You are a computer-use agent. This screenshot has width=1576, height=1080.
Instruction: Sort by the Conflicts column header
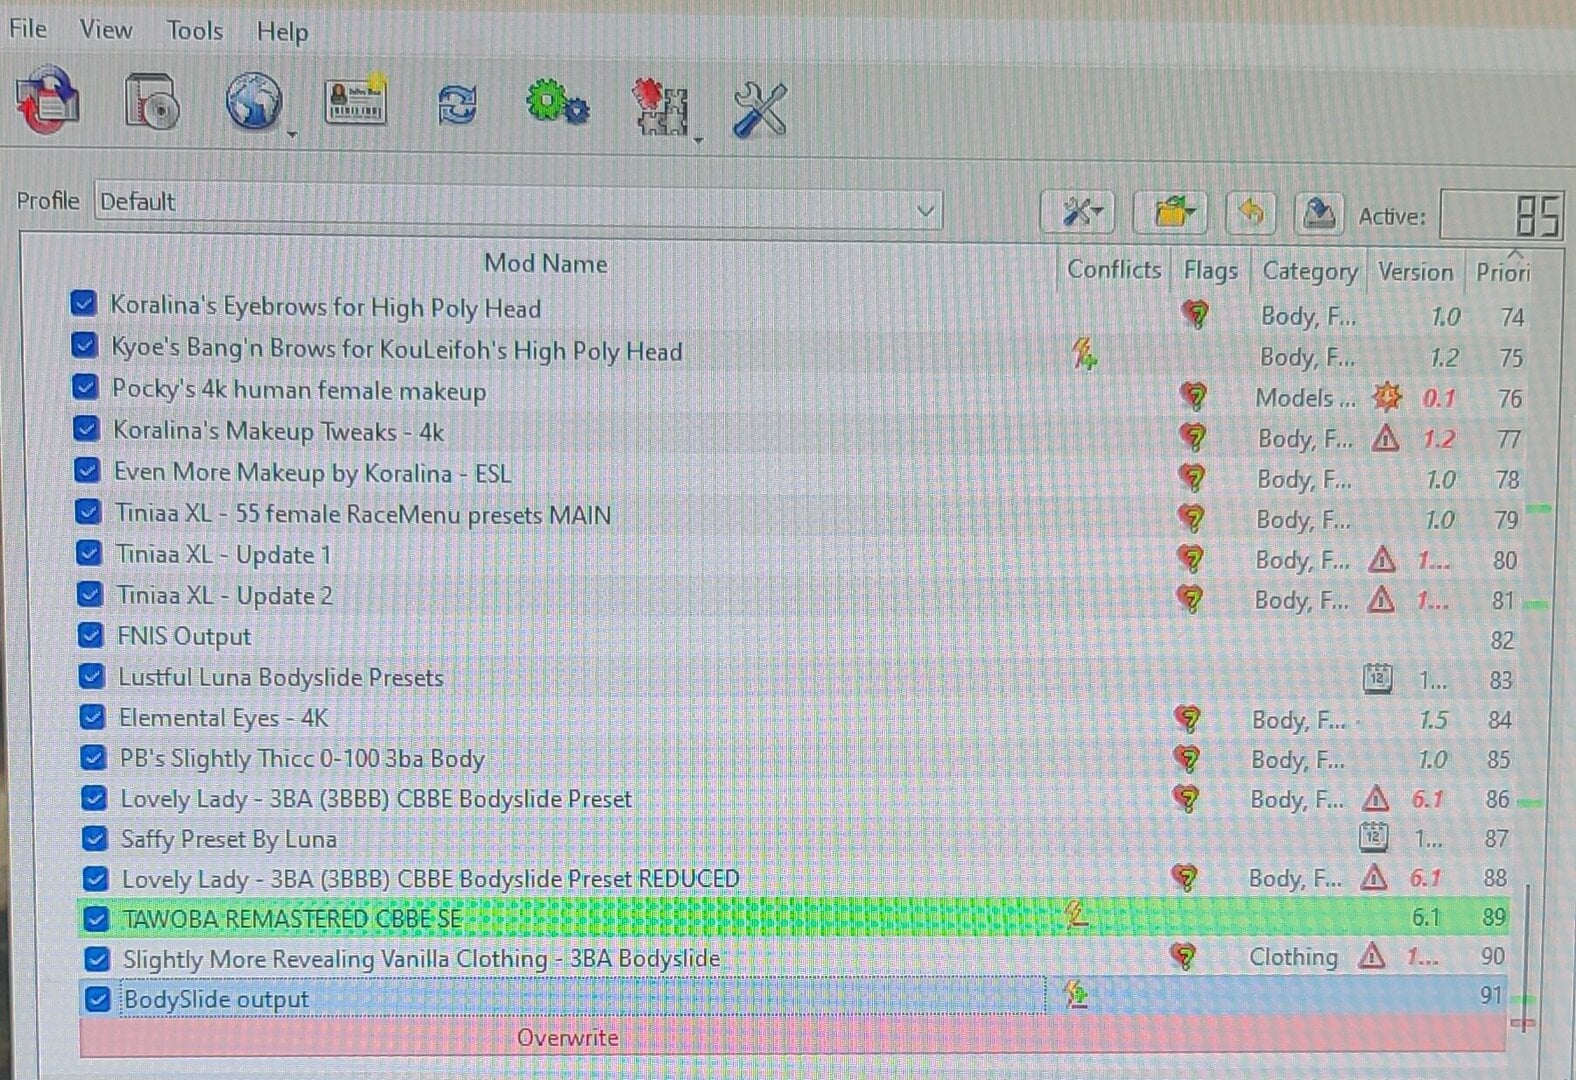tap(1114, 269)
